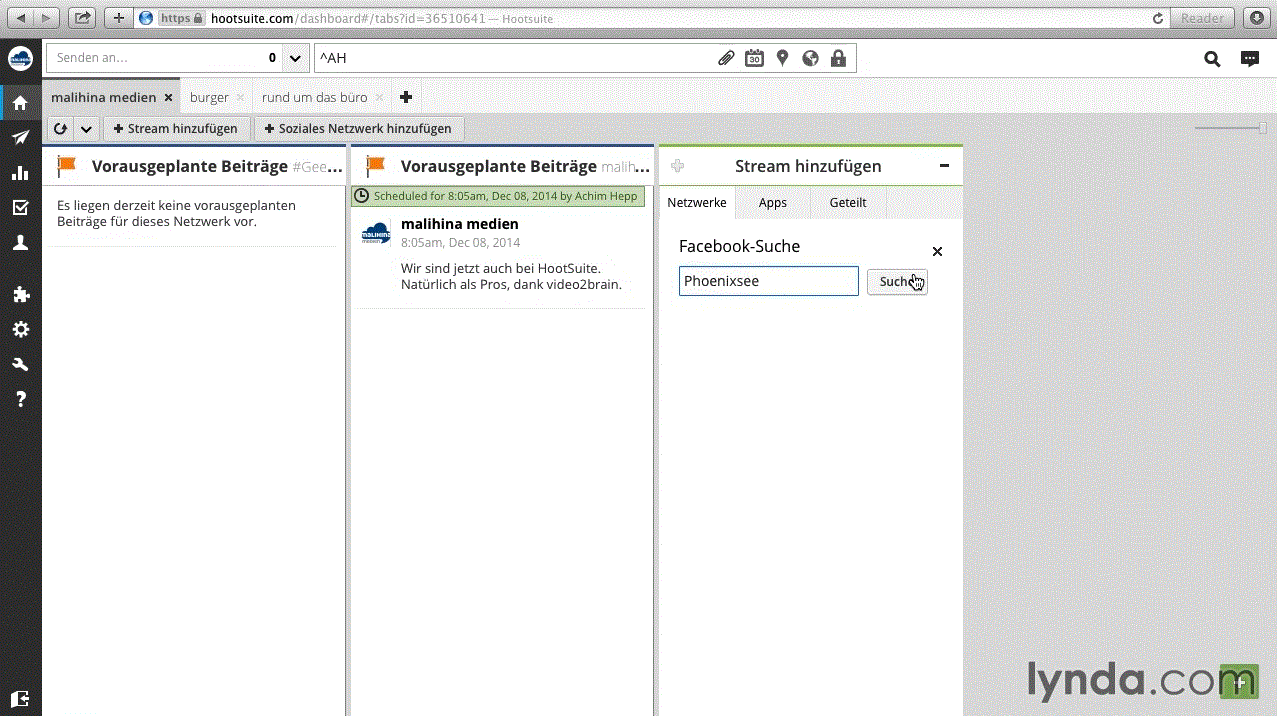The image size is (1277, 716).
Task: Close the malihina medien tab
Action: 169,98
